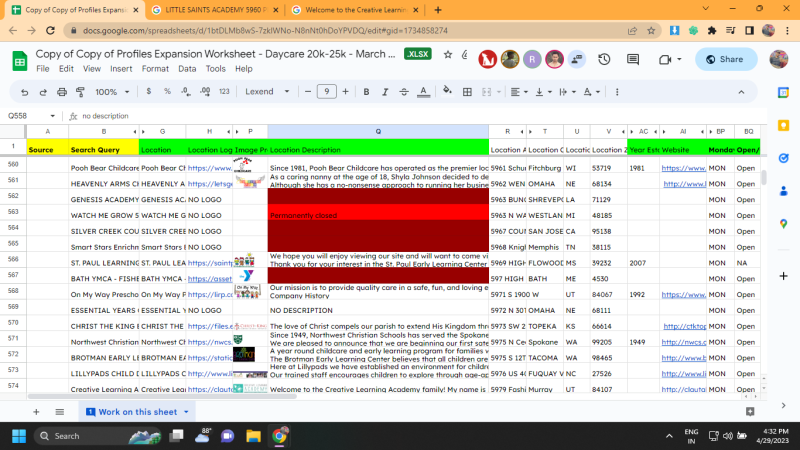Image resolution: width=800 pixels, height=450 pixels.
Task: Open fill color picker
Action: click(x=447, y=91)
